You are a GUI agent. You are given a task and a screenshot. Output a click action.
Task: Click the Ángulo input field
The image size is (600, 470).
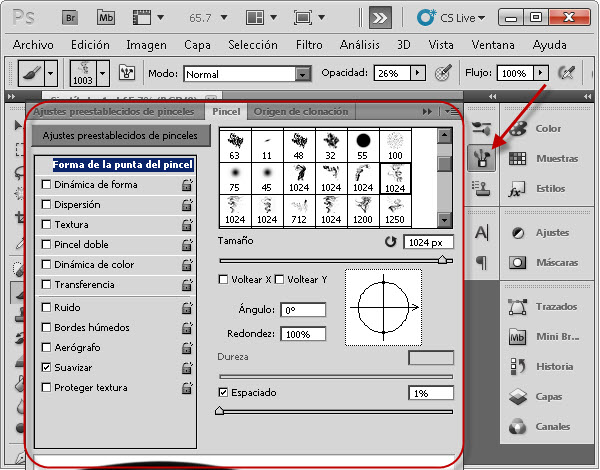pos(303,310)
